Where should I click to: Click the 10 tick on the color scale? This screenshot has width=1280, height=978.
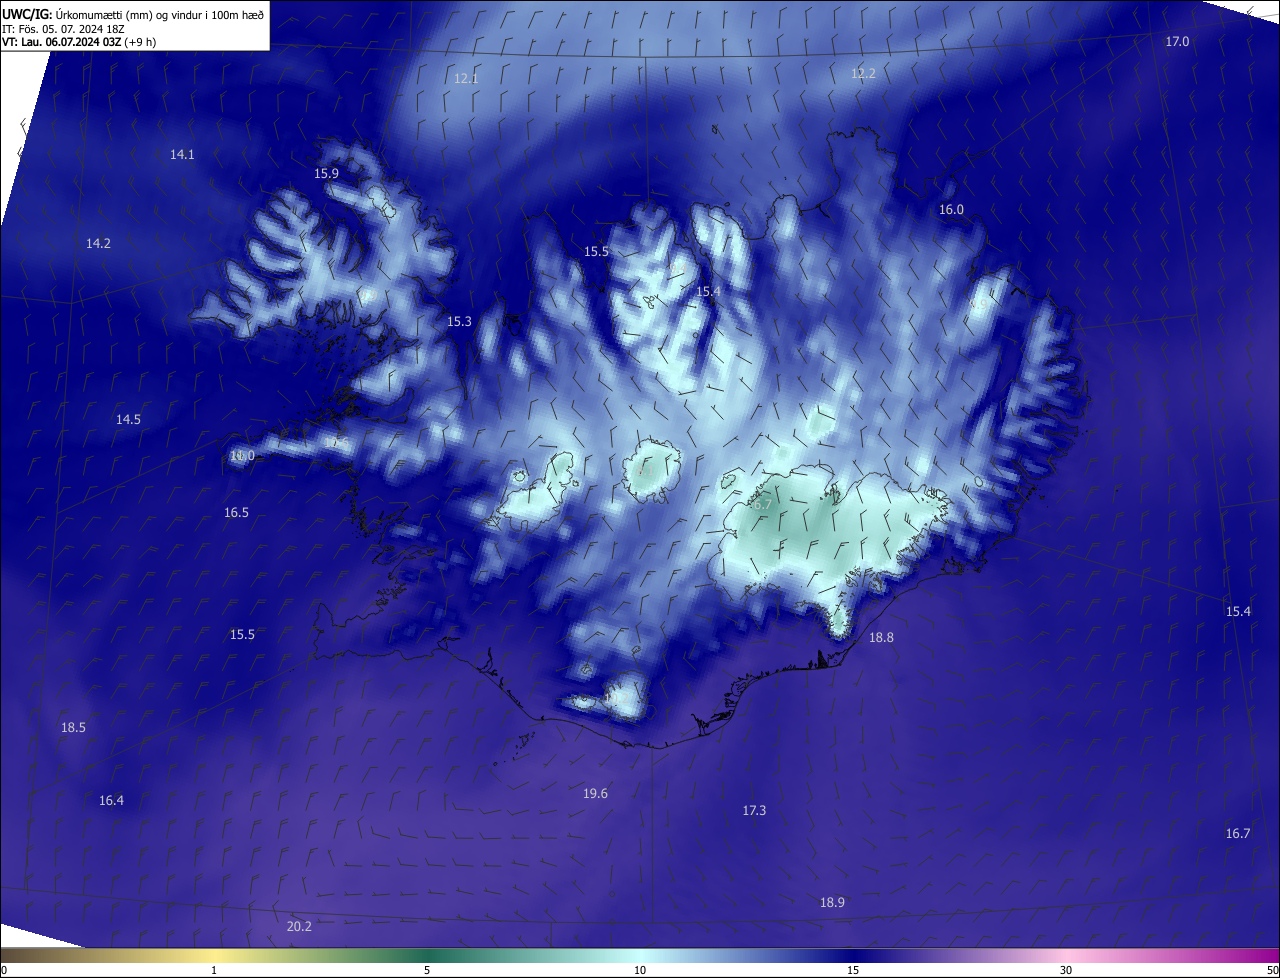(640, 970)
